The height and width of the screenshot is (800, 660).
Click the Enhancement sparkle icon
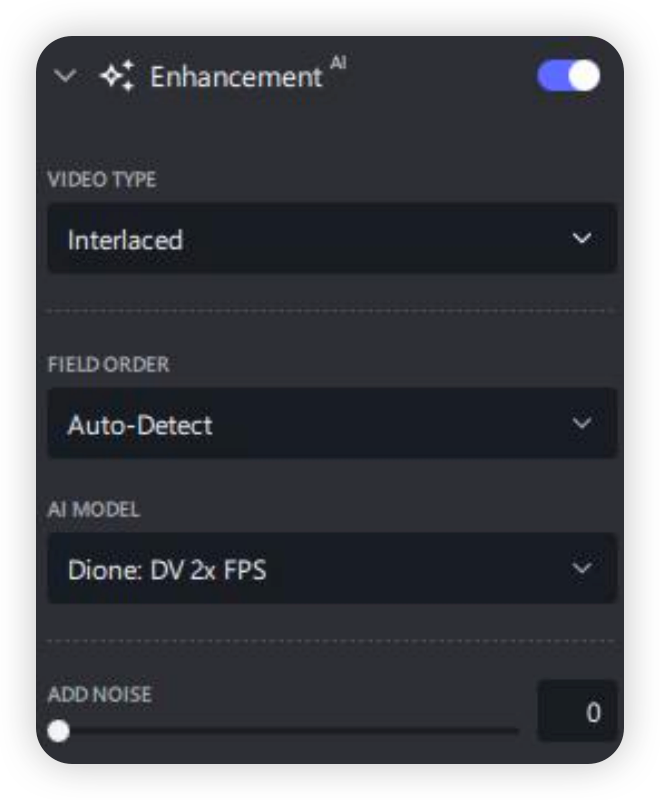(118, 77)
